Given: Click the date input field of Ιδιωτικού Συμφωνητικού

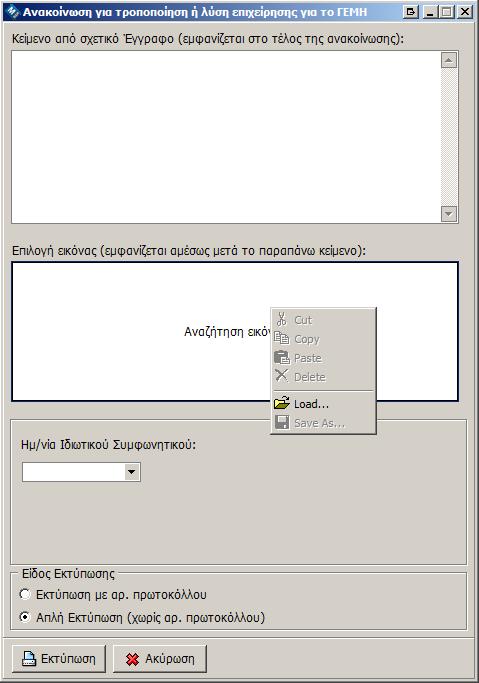Looking at the screenshot, I should 73,472.
